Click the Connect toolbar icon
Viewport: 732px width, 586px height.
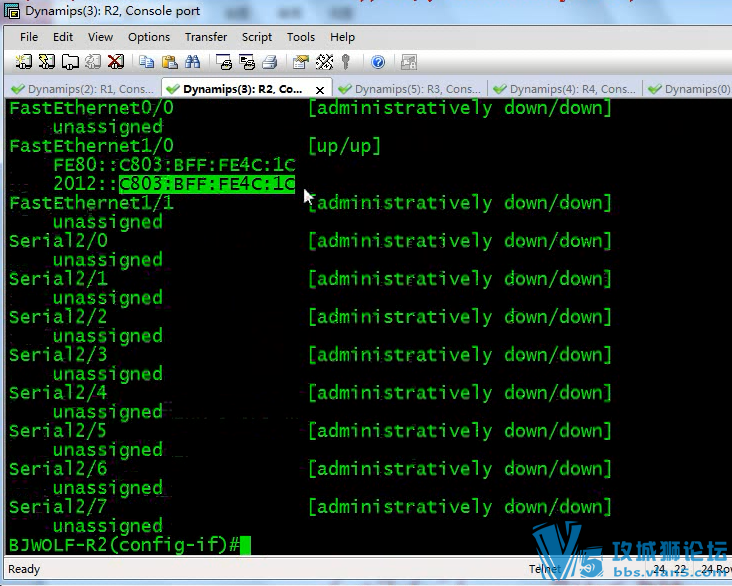pos(23,62)
